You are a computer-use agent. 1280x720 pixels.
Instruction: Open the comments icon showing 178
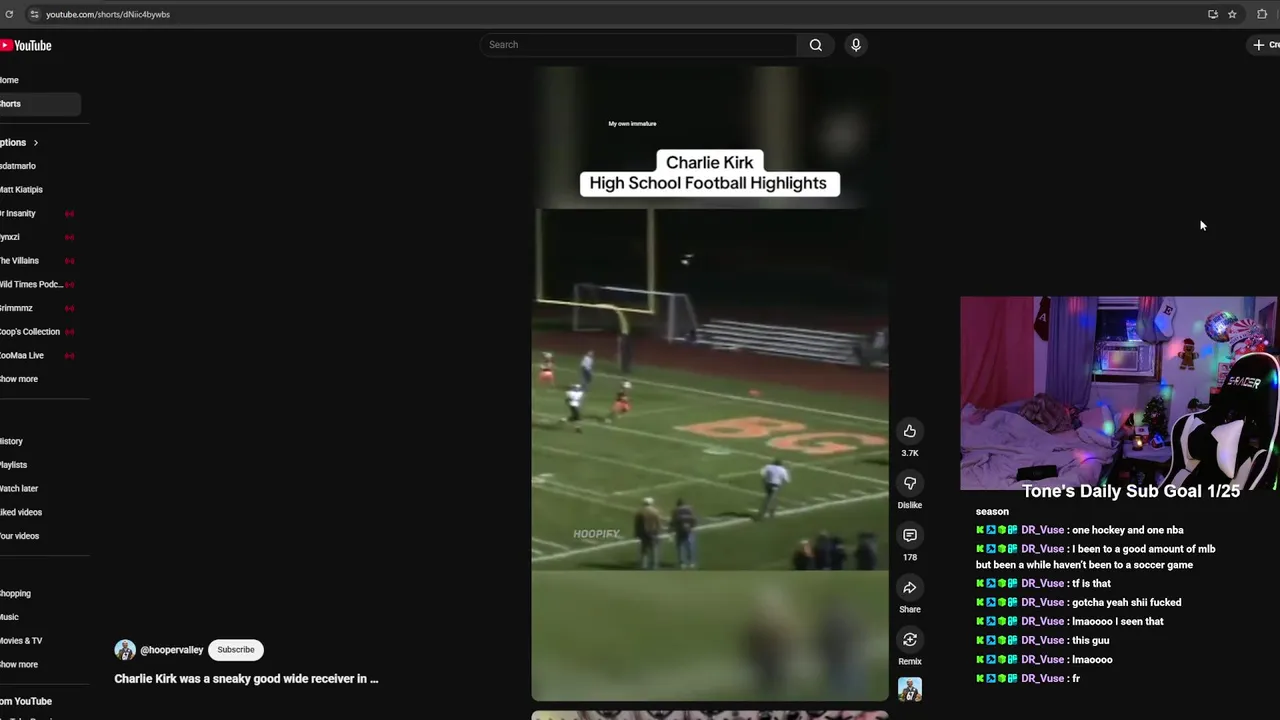[x=910, y=535]
